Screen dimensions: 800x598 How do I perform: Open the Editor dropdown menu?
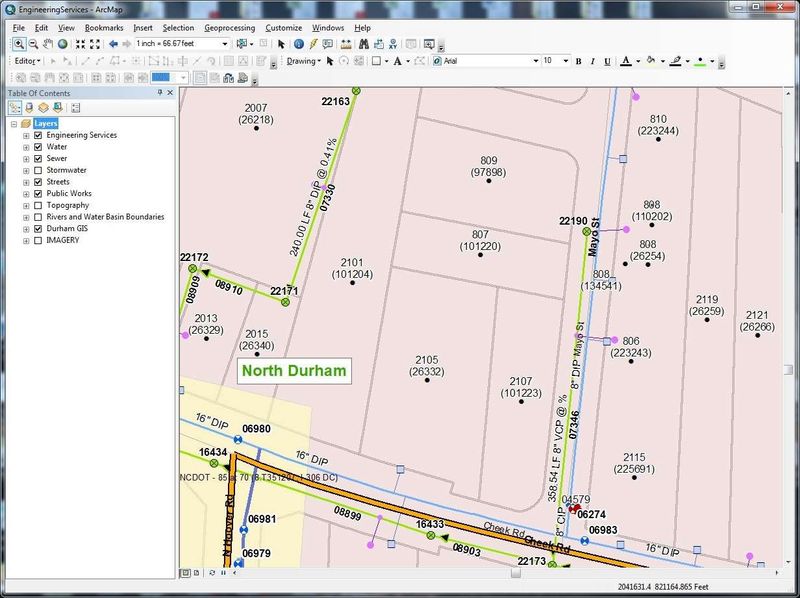click(x=27, y=61)
